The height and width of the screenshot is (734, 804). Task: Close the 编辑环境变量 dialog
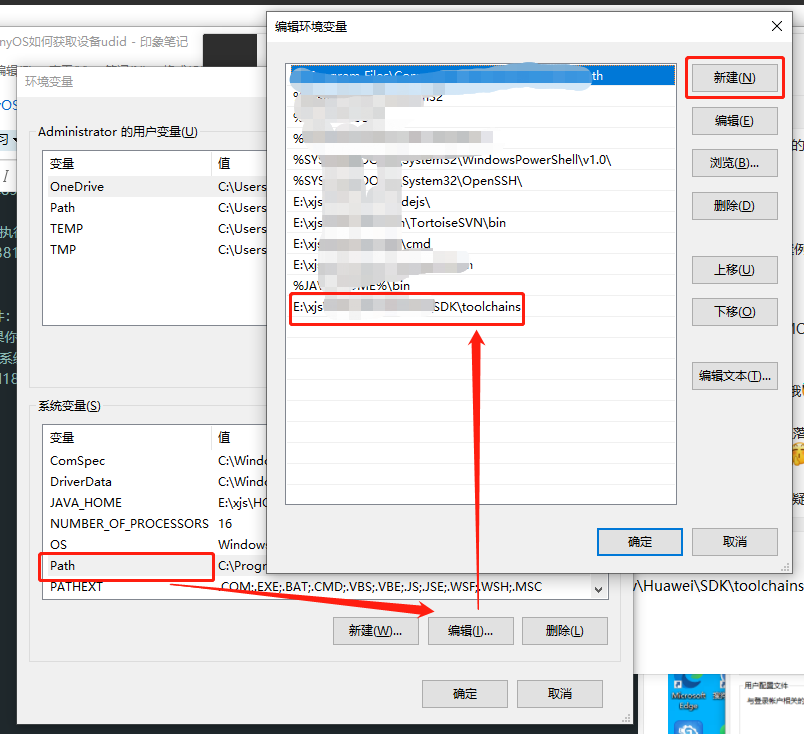[x=776, y=26]
